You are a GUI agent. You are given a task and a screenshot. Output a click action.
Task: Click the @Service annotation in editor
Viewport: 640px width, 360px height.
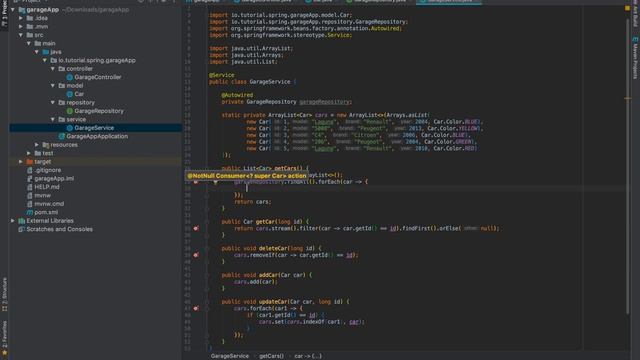click(x=222, y=75)
